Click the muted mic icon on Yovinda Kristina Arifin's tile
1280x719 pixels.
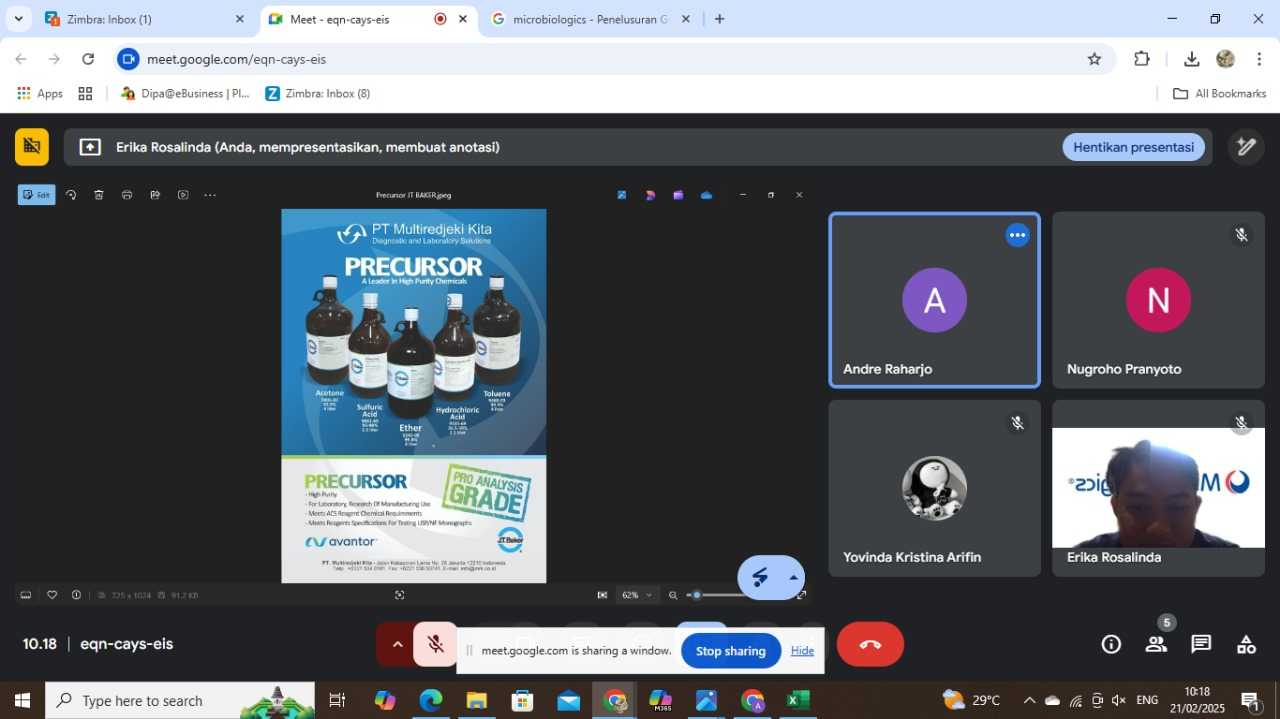click(1017, 423)
